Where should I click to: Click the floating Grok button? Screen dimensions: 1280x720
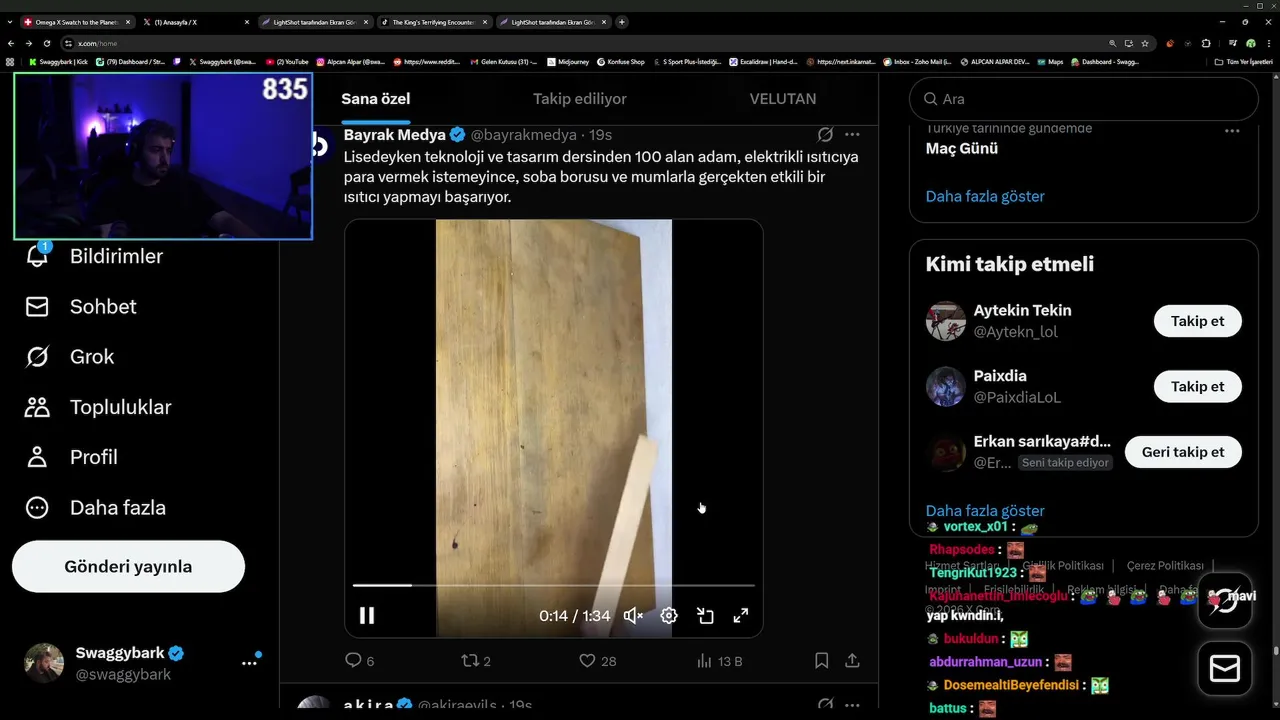click(x=1225, y=600)
